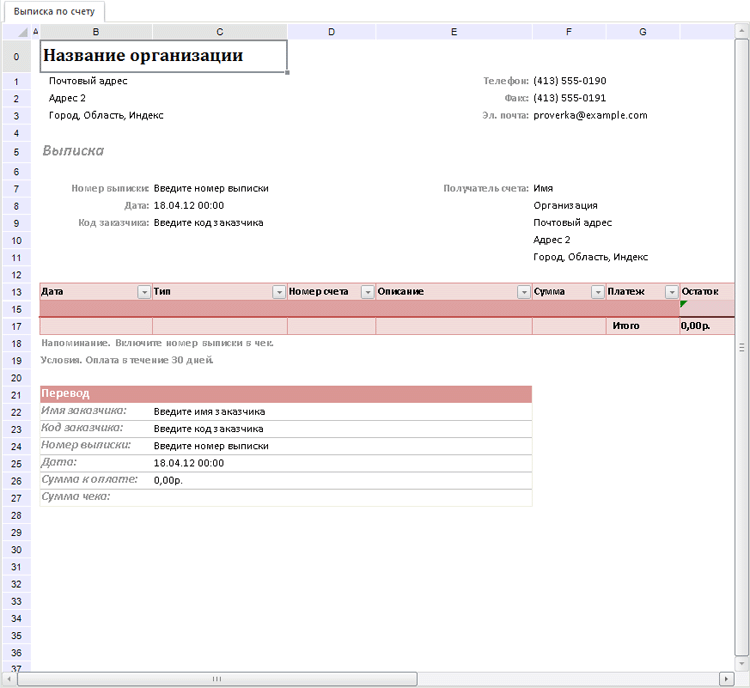Select column D header
The image size is (750, 688).
331,32
